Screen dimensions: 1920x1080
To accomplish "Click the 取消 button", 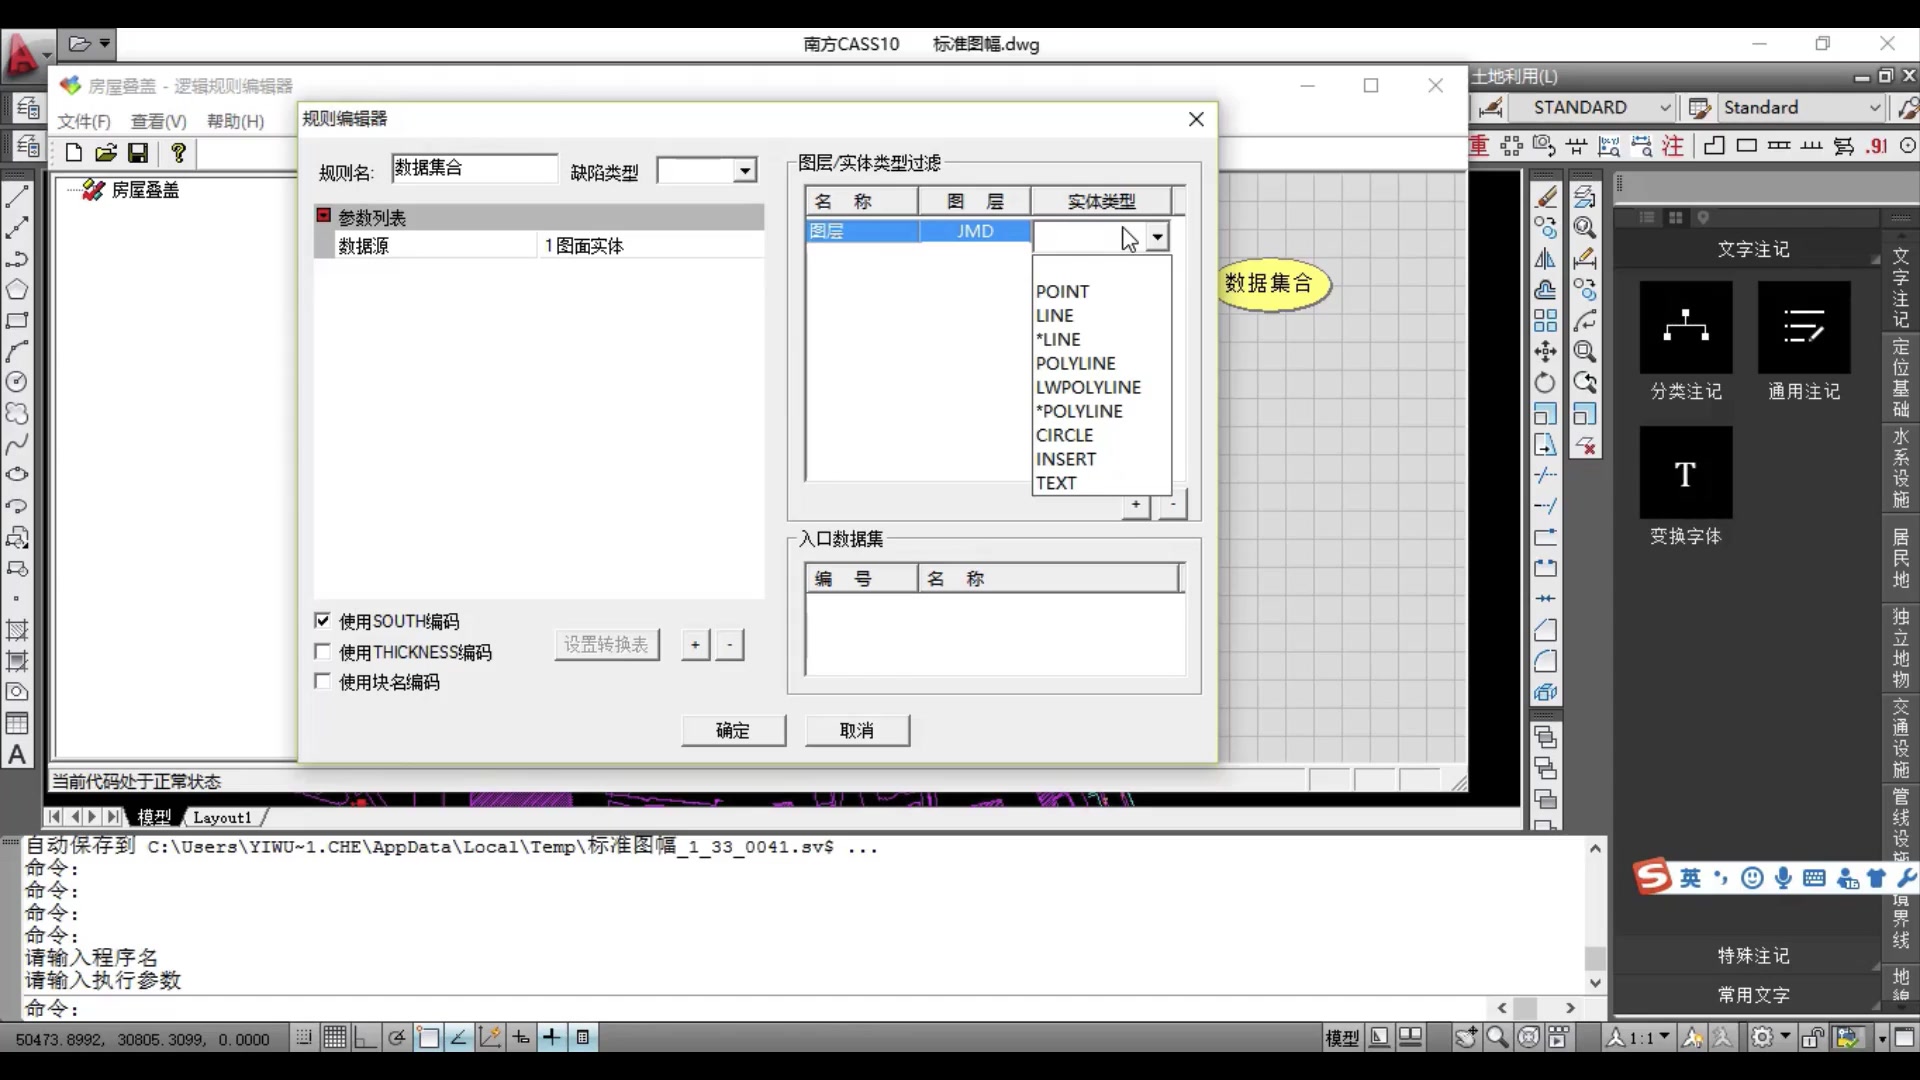I will (x=857, y=730).
